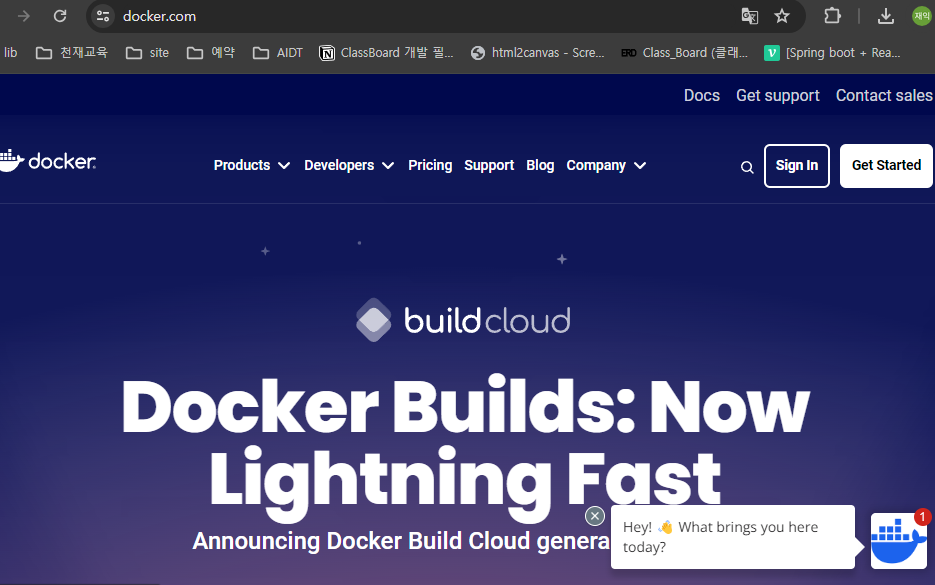Click the translate page icon
This screenshot has height=585, width=935.
coord(750,16)
